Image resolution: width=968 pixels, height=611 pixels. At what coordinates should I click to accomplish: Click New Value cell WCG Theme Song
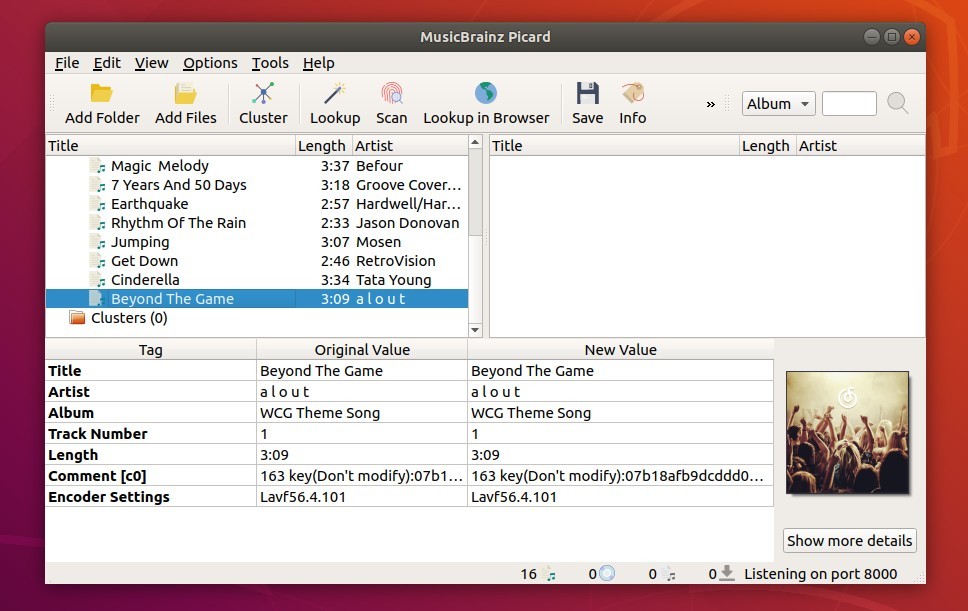(620, 413)
